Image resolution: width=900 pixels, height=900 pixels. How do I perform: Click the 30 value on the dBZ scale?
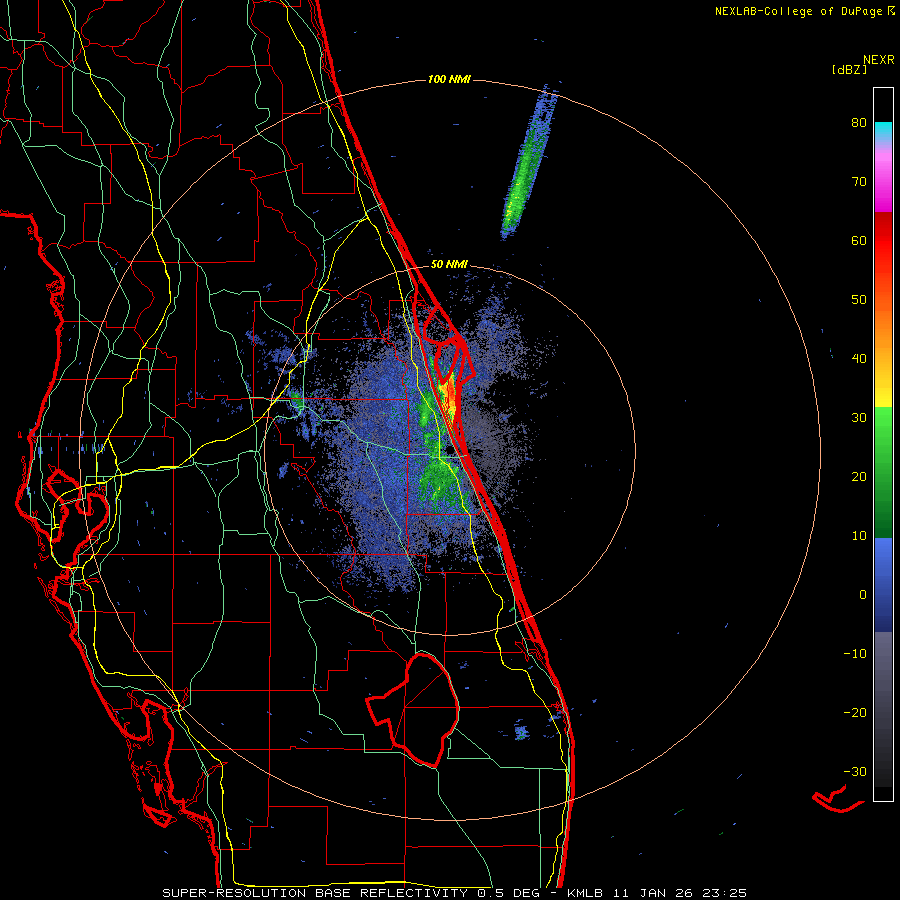click(859, 418)
